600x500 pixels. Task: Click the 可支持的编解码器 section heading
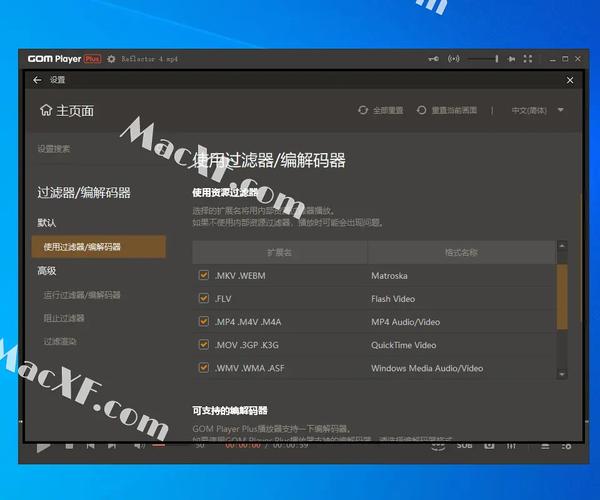(230, 411)
